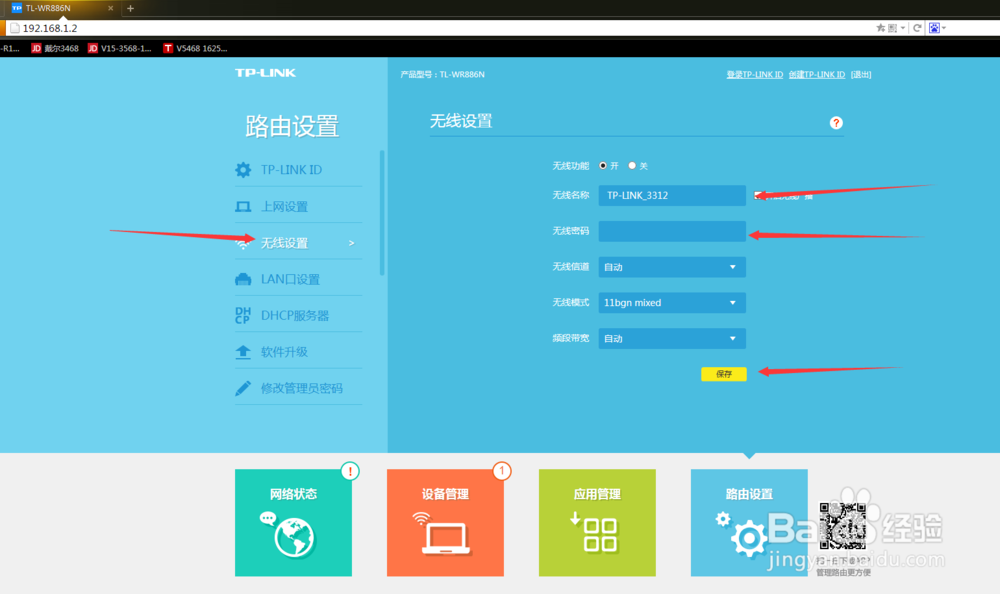Toggle the checkbox right of the 无线名称 field
The image size is (1000, 594).
pyautogui.click(x=758, y=195)
